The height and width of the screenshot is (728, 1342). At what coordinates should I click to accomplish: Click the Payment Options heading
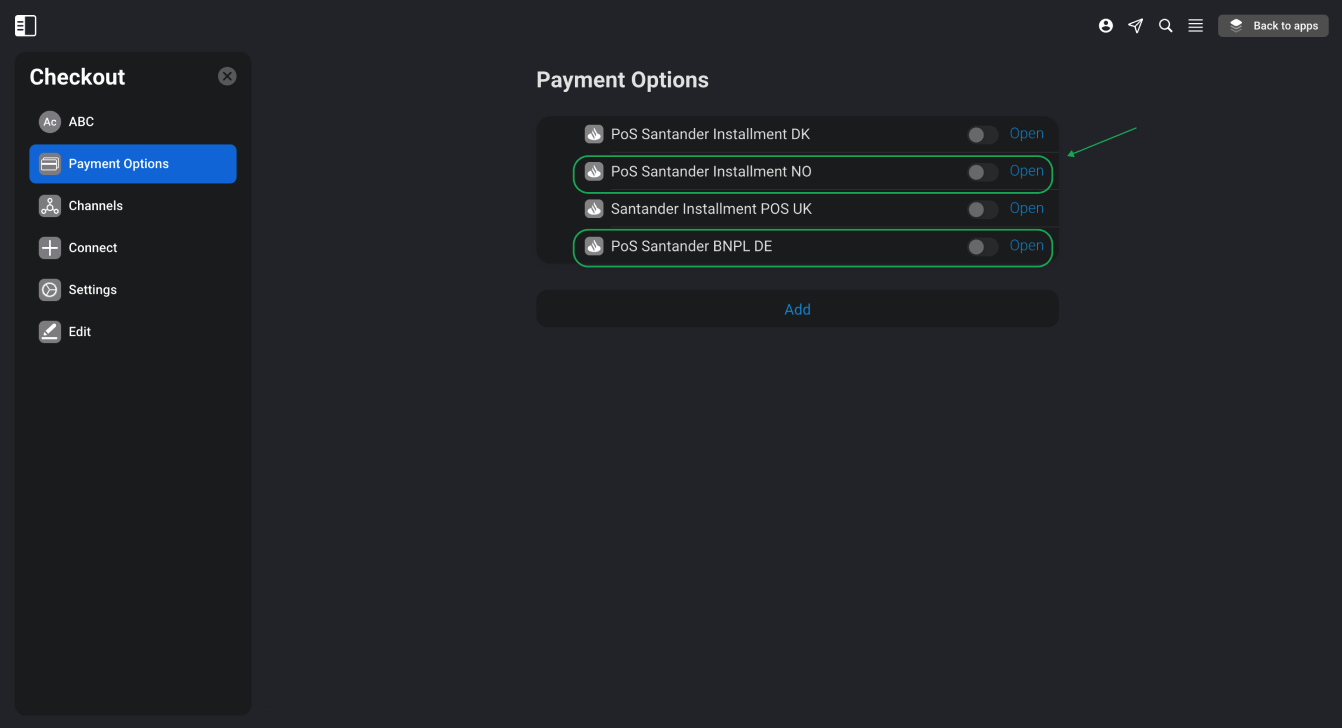click(622, 80)
